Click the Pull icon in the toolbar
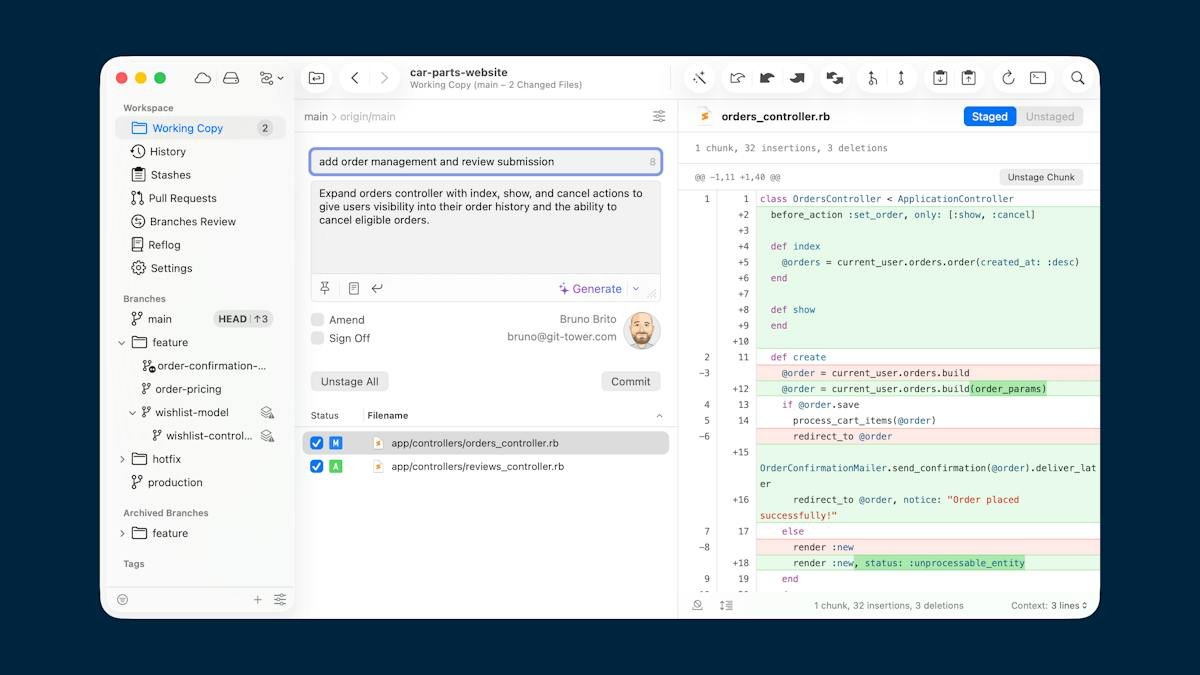The image size is (1200, 675). (x=767, y=78)
